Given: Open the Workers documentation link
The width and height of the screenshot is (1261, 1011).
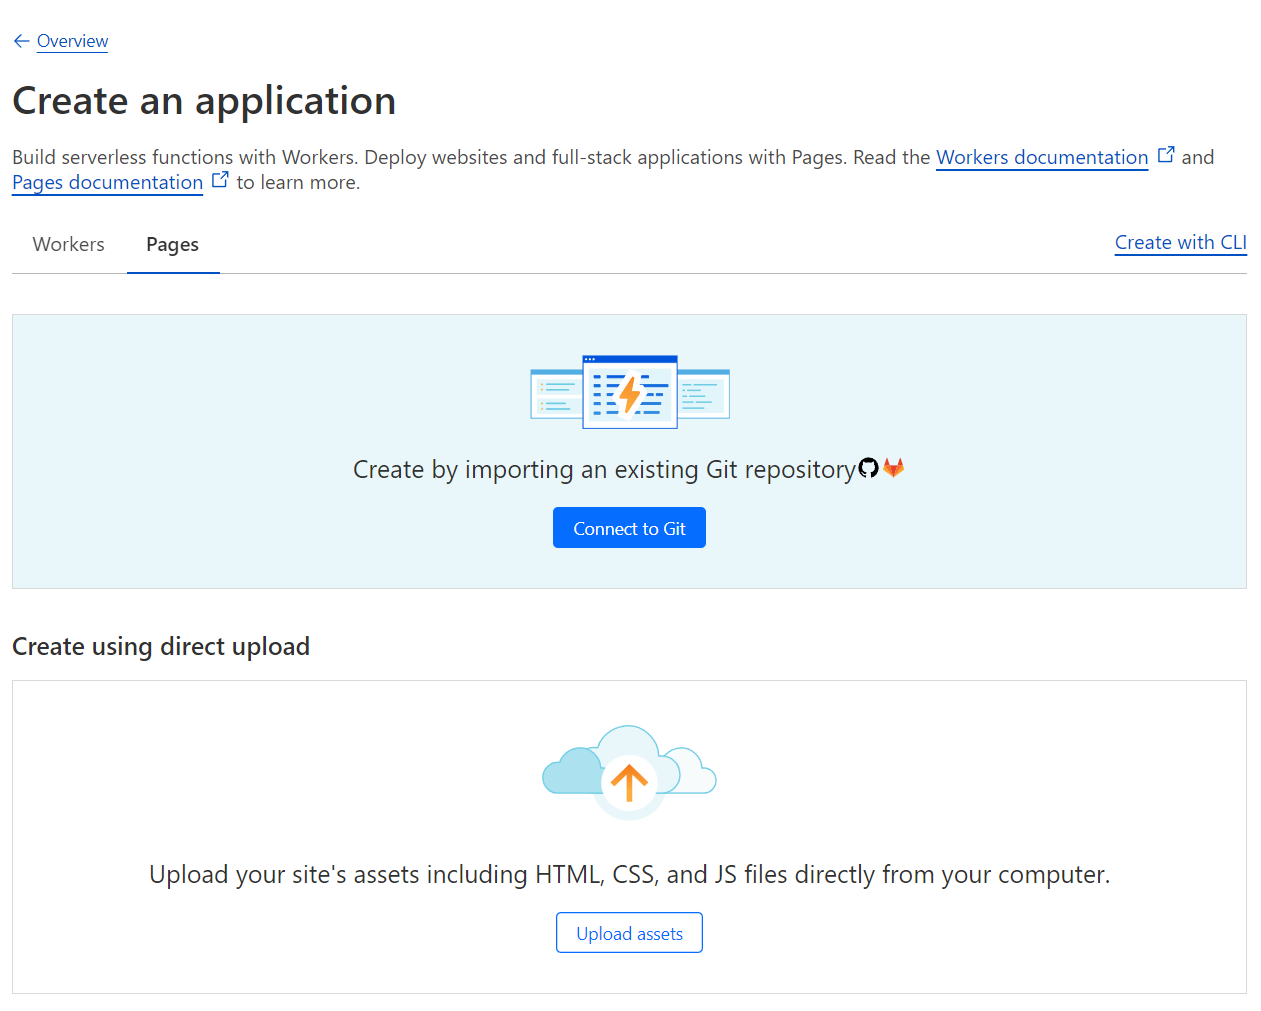Looking at the screenshot, I should click(1041, 158).
